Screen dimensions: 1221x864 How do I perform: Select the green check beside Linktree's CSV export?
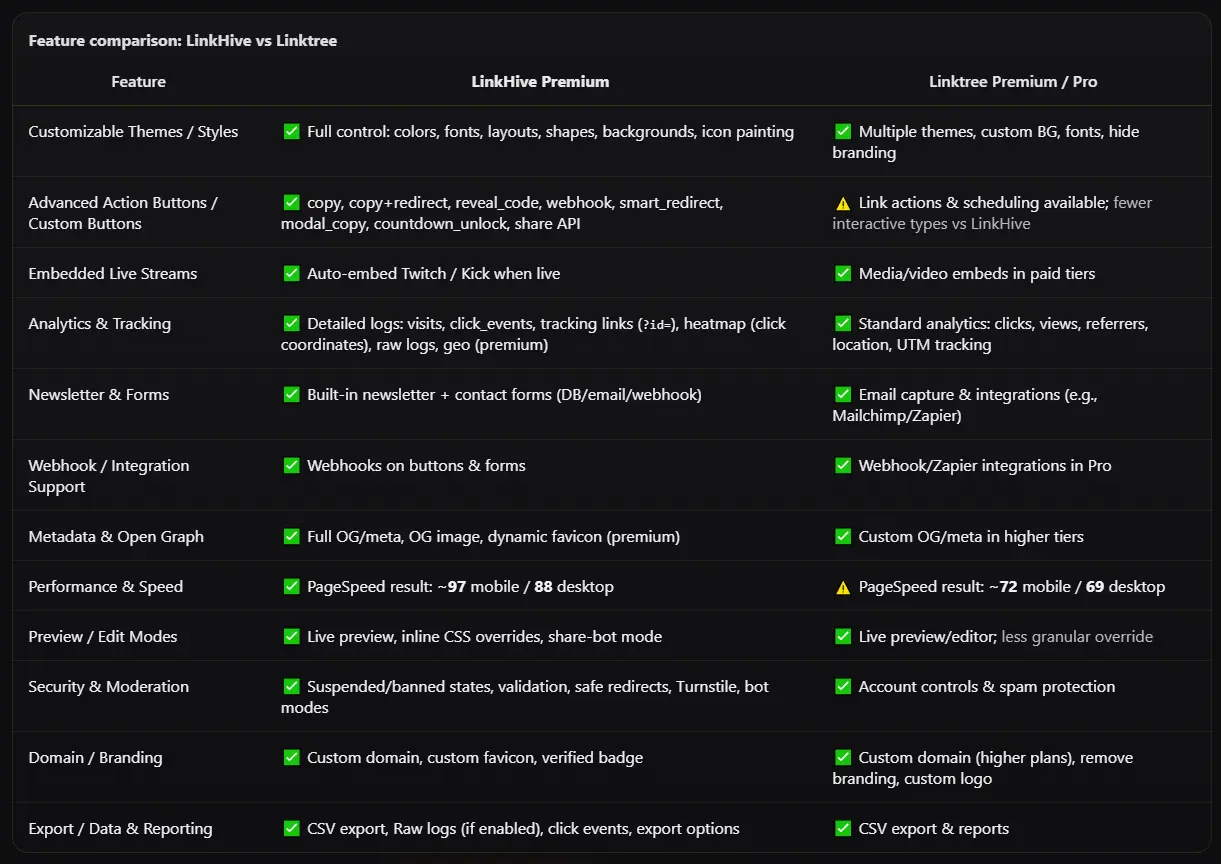coord(842,828)
